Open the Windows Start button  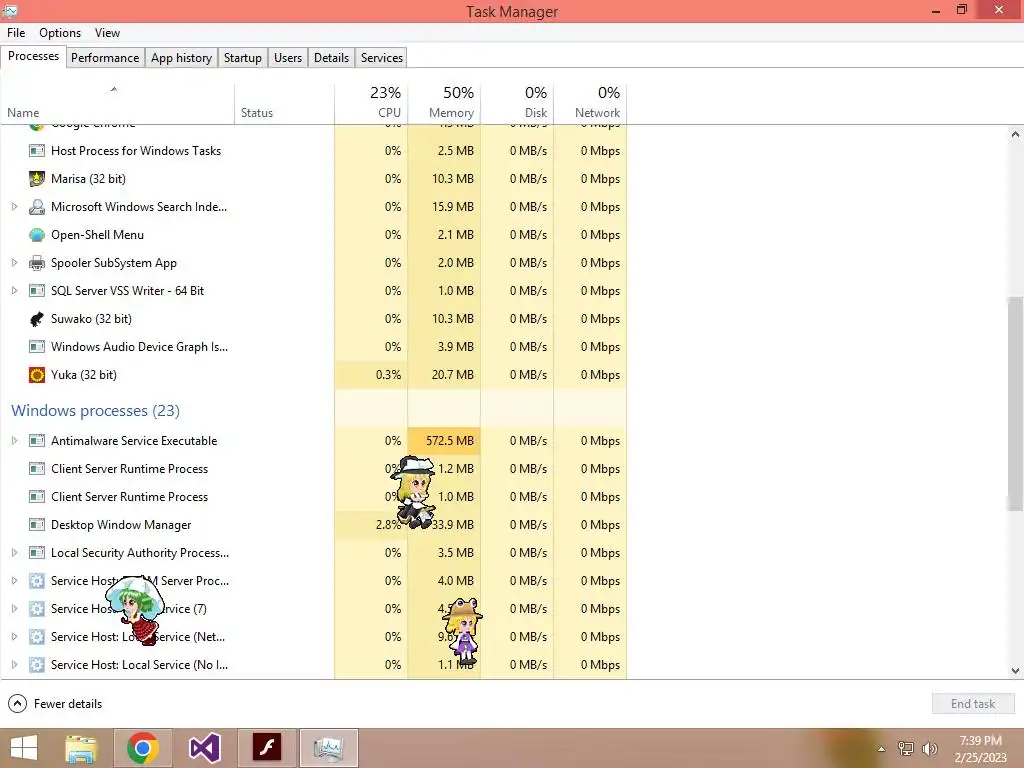point(24,748)
